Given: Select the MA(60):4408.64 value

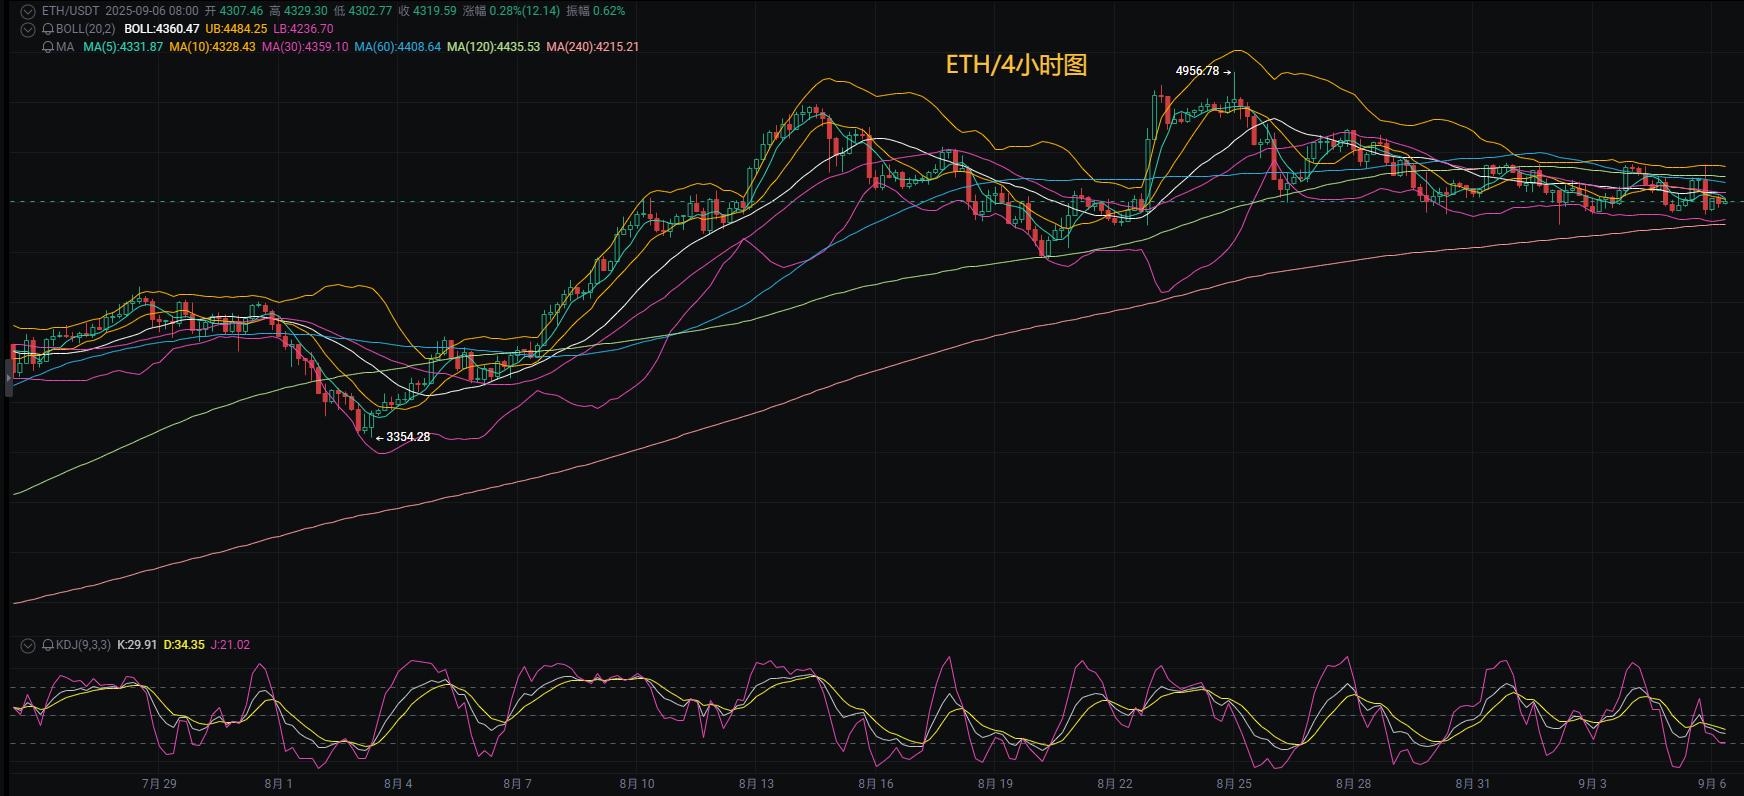Looking at the screenshot, I should click(397, 47).
